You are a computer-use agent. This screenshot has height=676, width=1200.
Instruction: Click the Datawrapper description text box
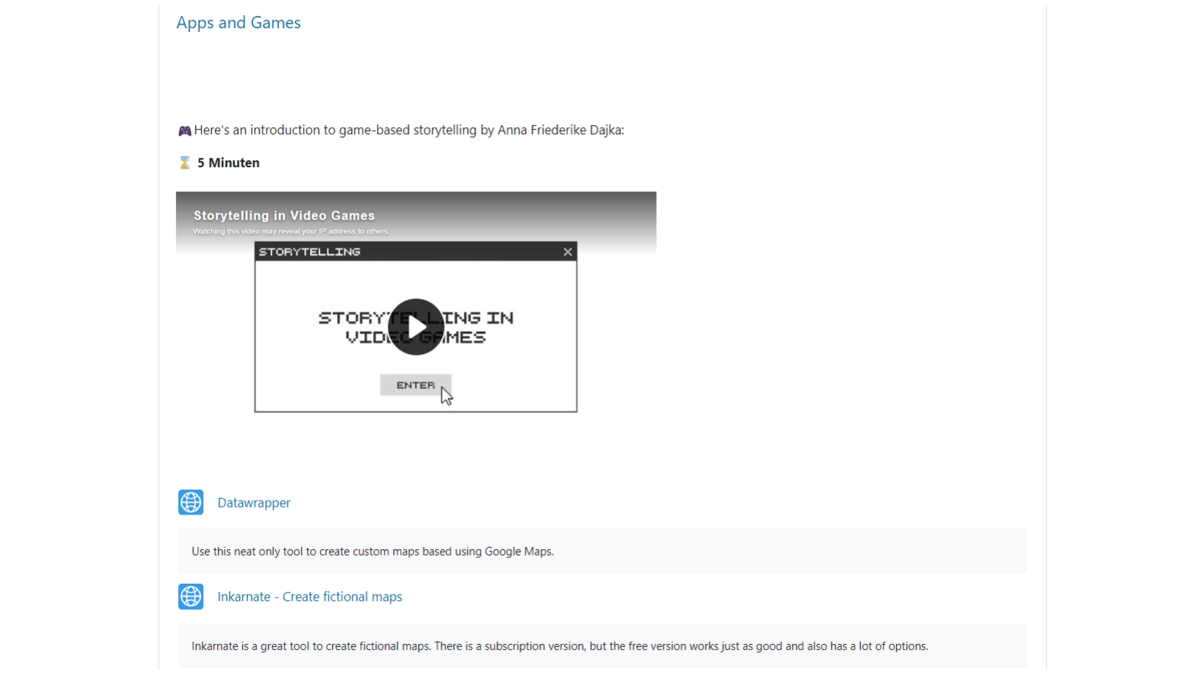[602, 551]
